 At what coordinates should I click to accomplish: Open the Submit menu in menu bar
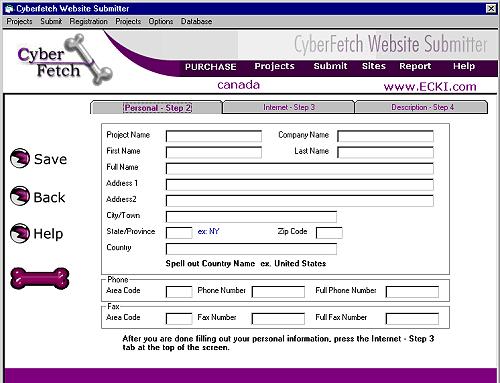51,21
